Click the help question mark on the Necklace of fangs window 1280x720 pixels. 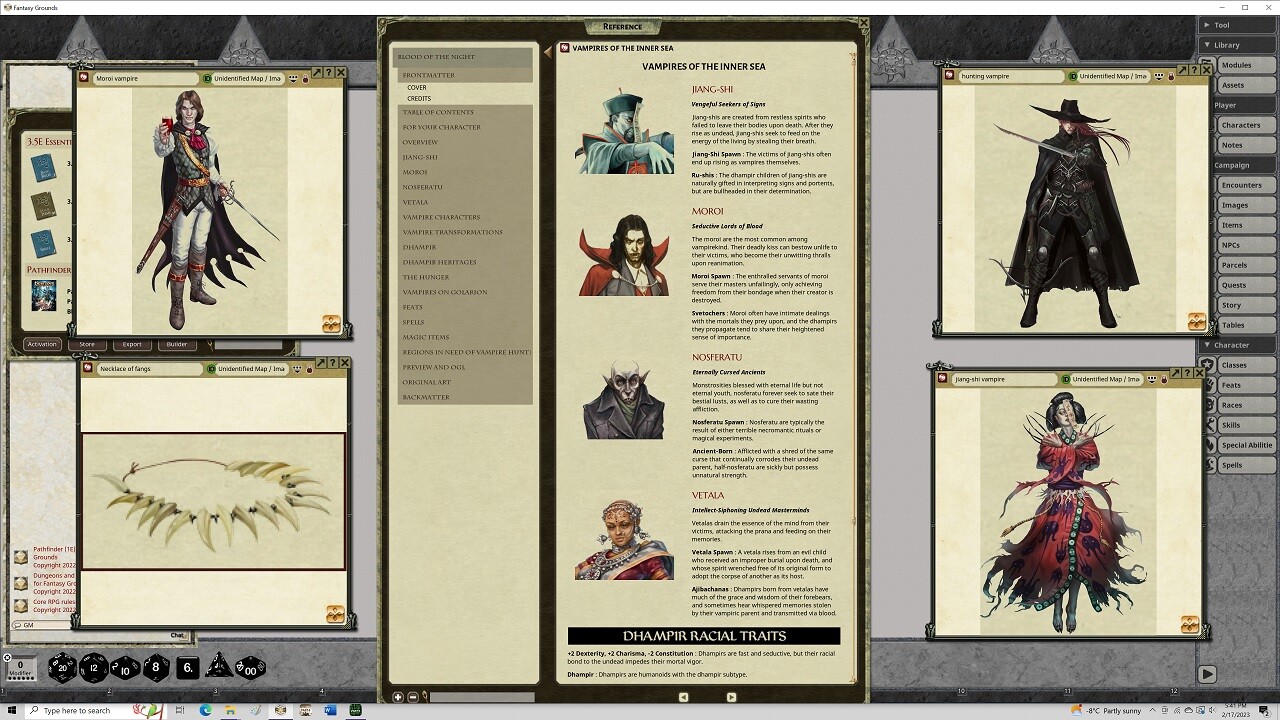333,363
